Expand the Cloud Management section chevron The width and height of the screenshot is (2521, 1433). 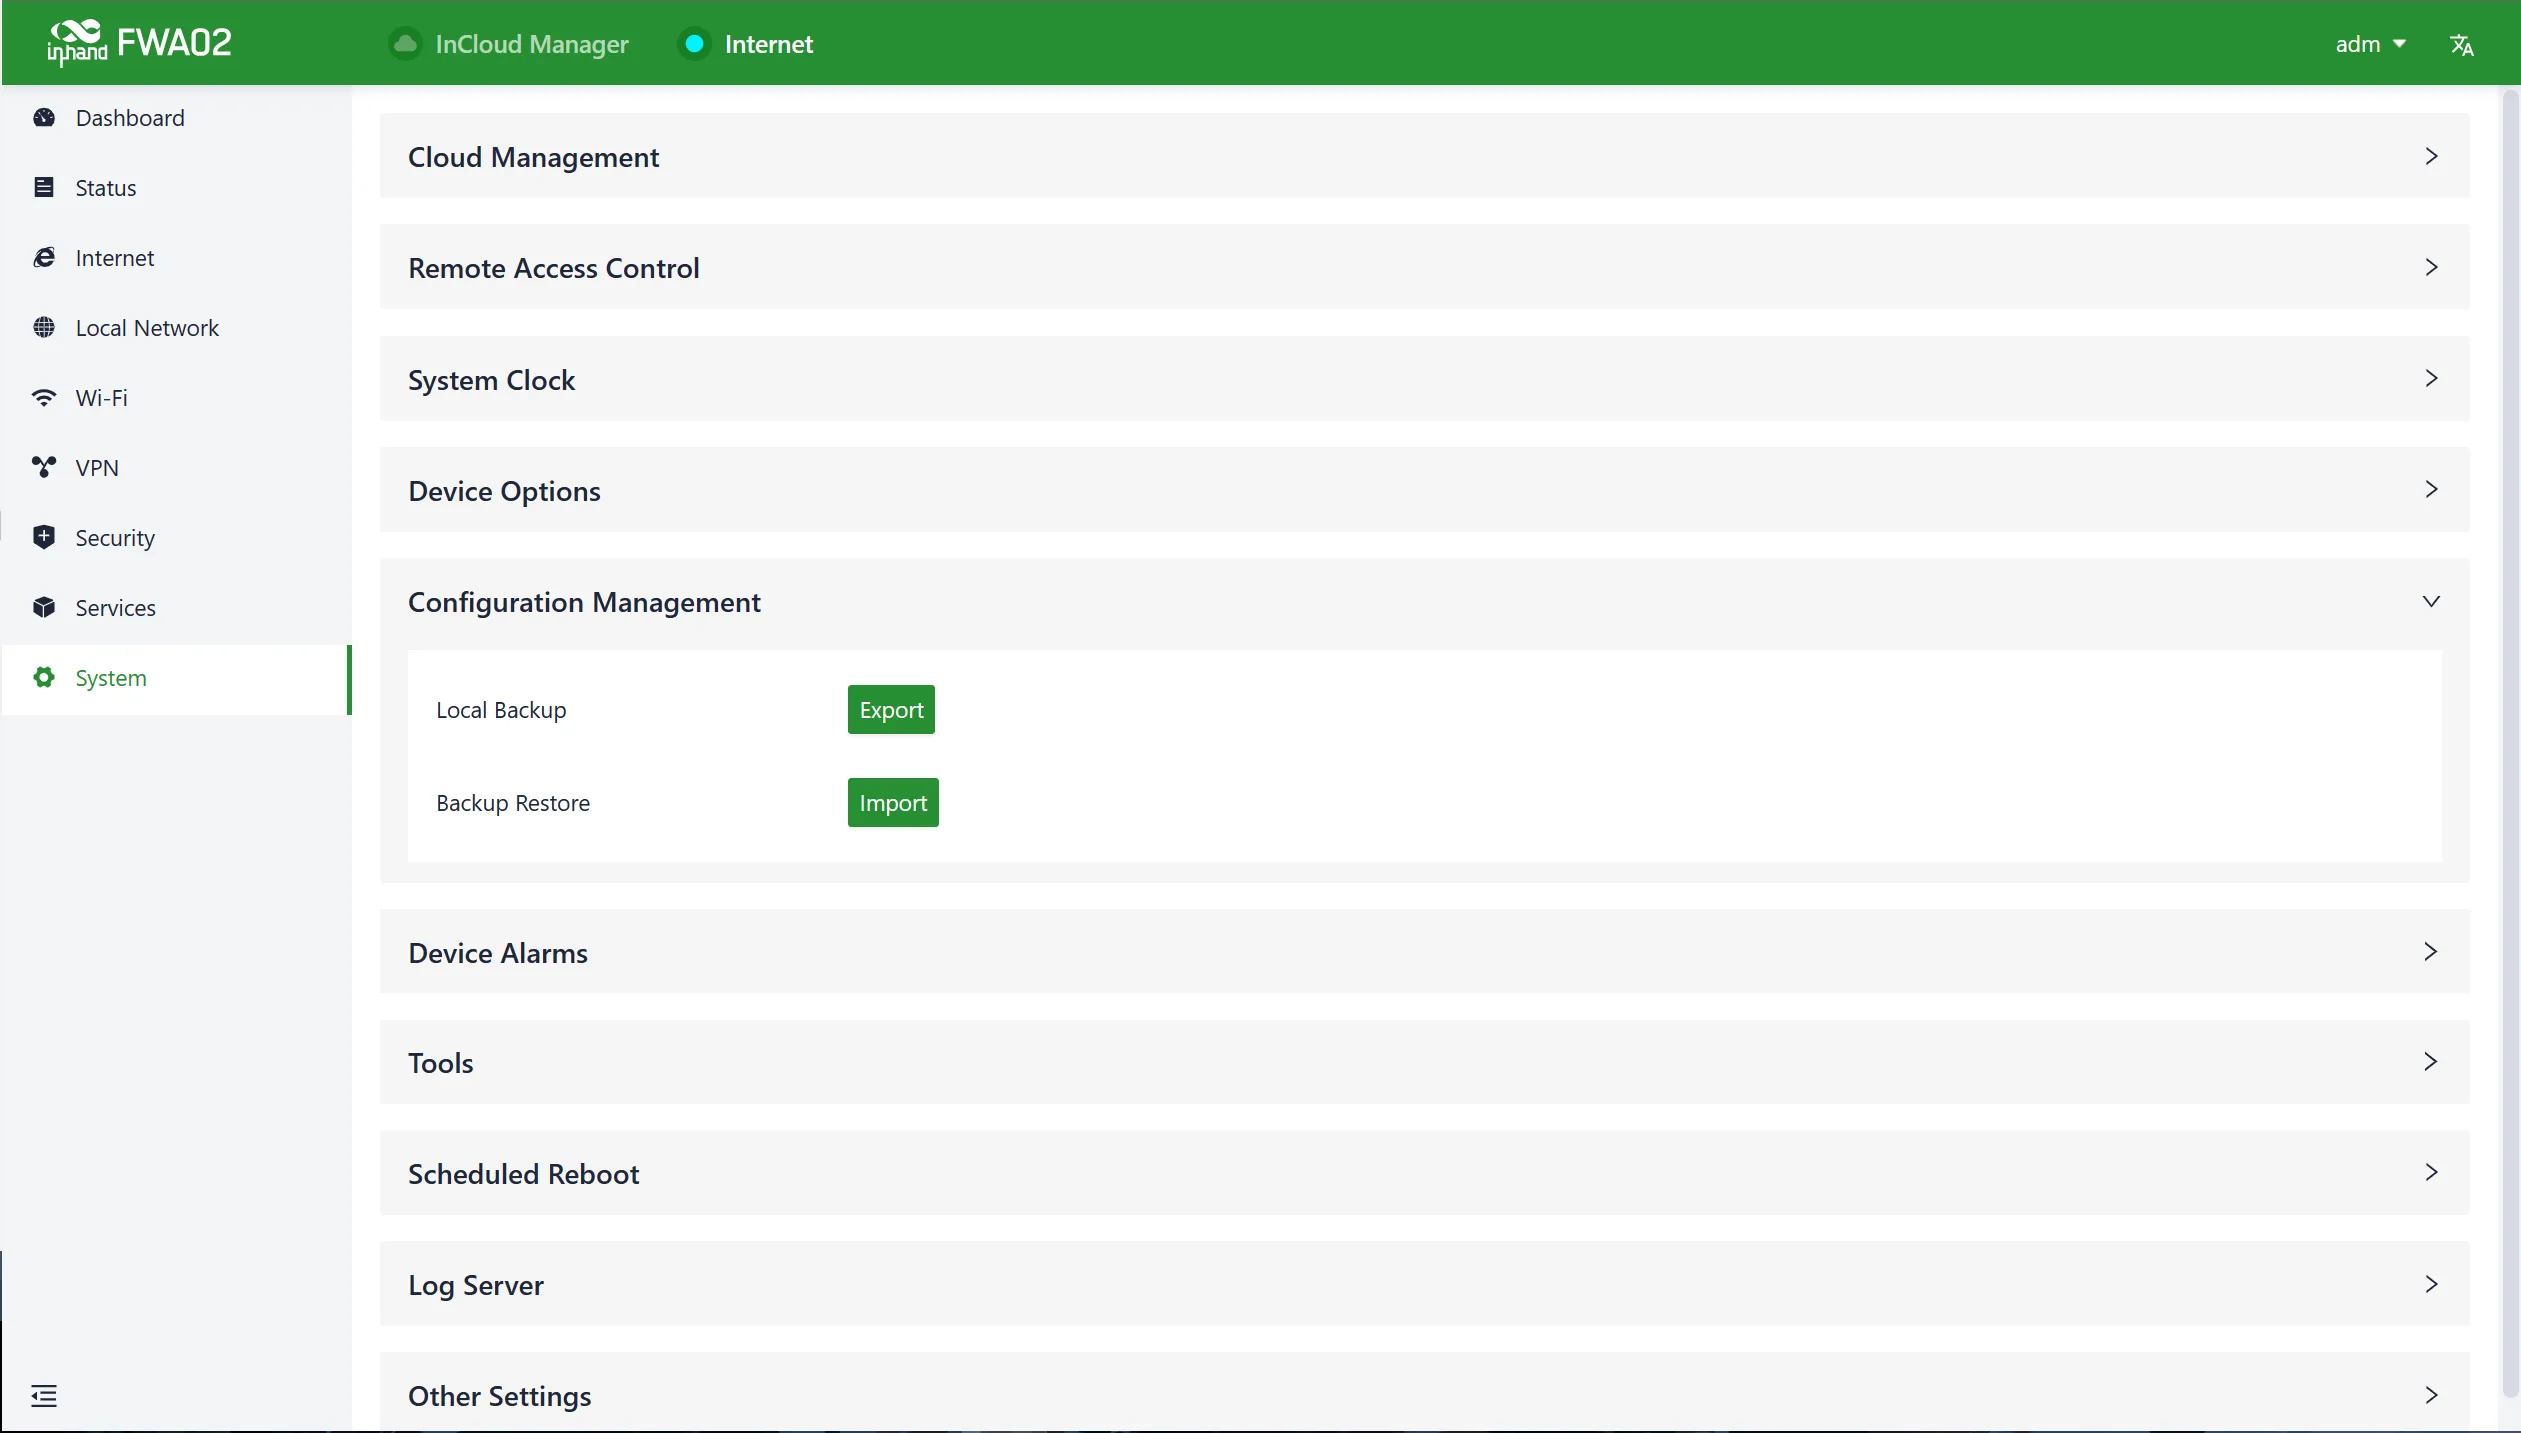tap(2431, 157)
